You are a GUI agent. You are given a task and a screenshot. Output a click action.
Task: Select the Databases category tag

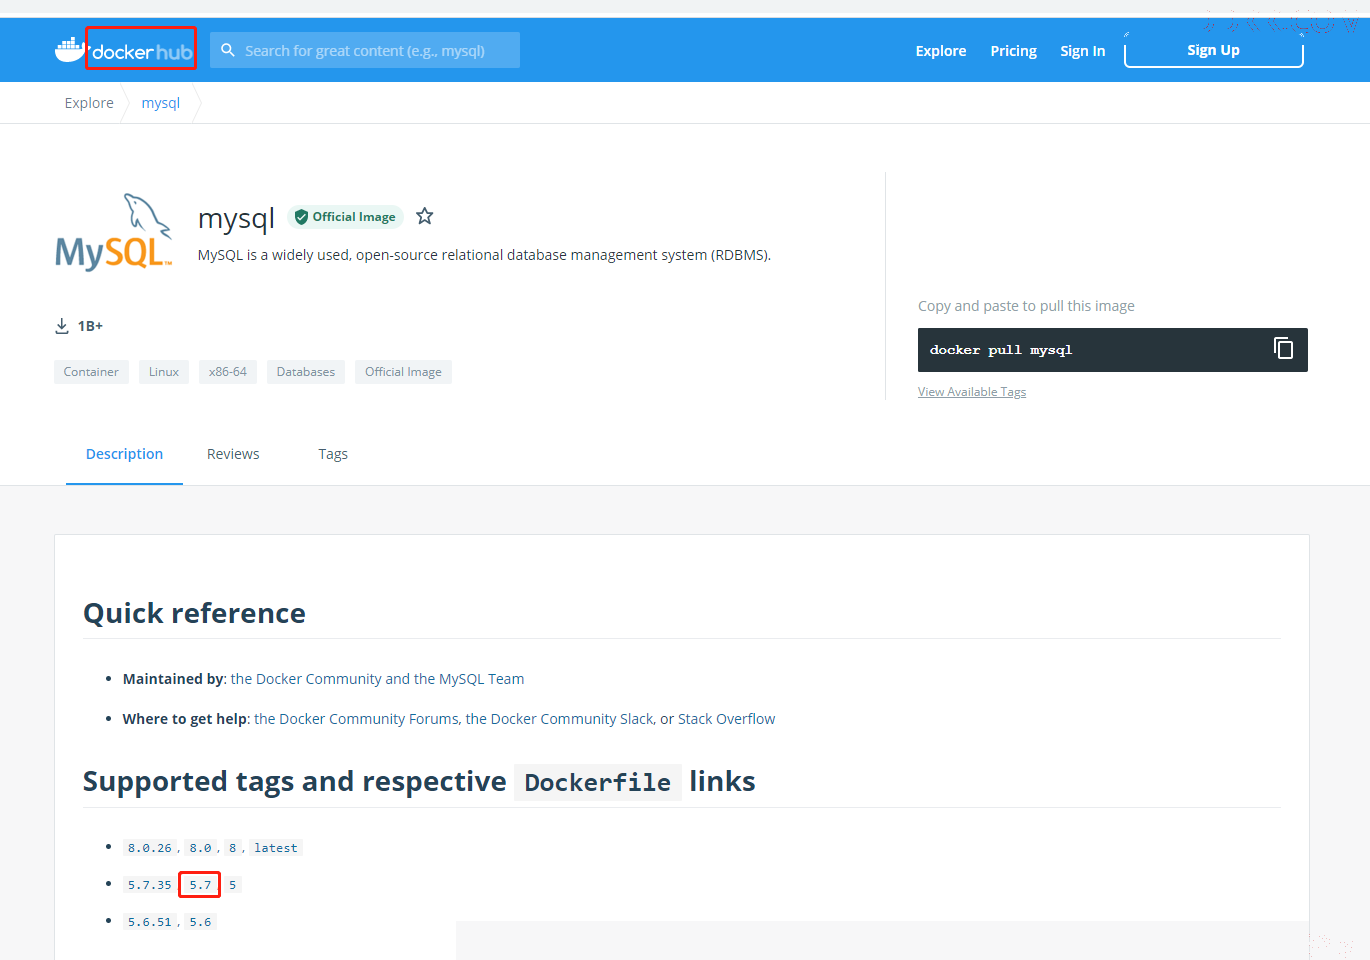[306, 372]
